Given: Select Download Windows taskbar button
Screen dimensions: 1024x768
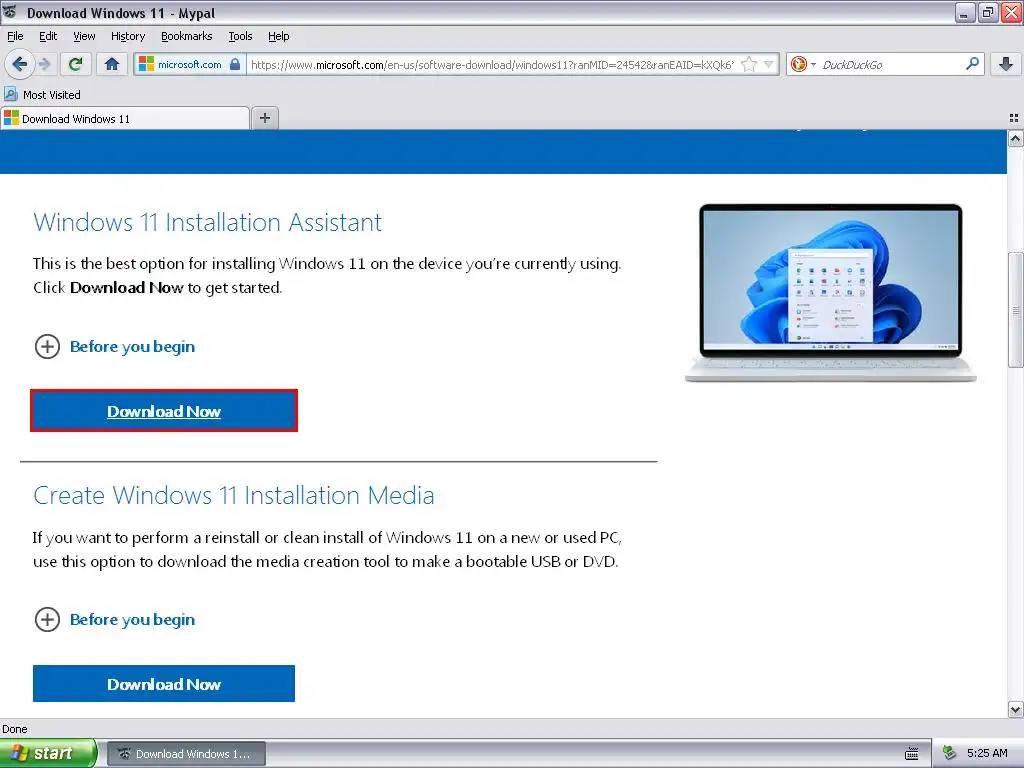Looking at the screenshot, I should tap(185, 754).
